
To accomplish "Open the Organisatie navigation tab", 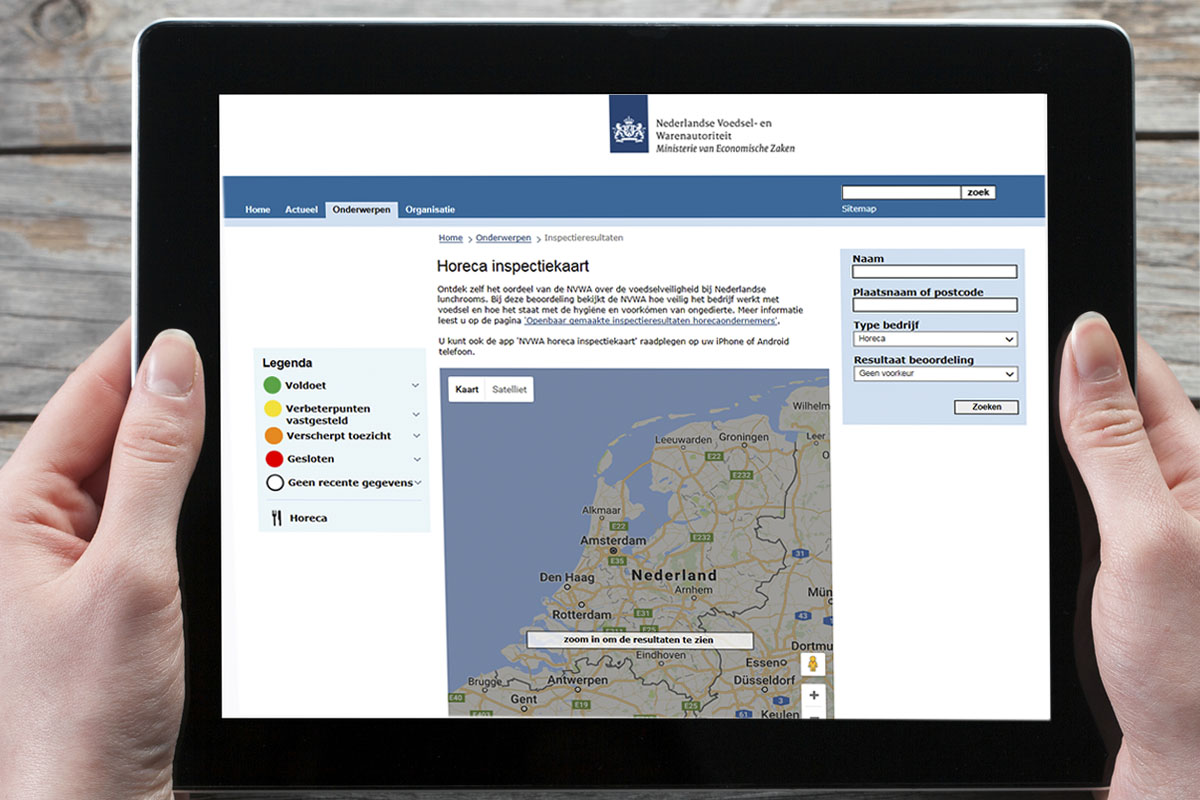I will pyautogui.click(x=430, y=210).
